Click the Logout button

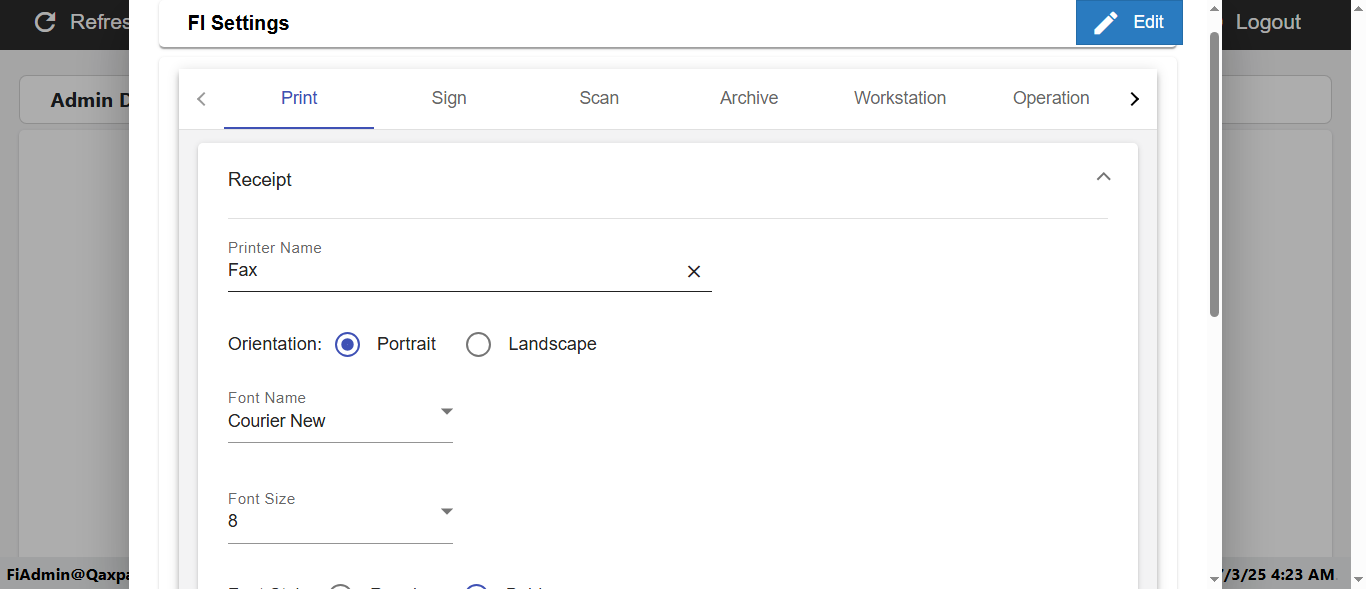1268,22
